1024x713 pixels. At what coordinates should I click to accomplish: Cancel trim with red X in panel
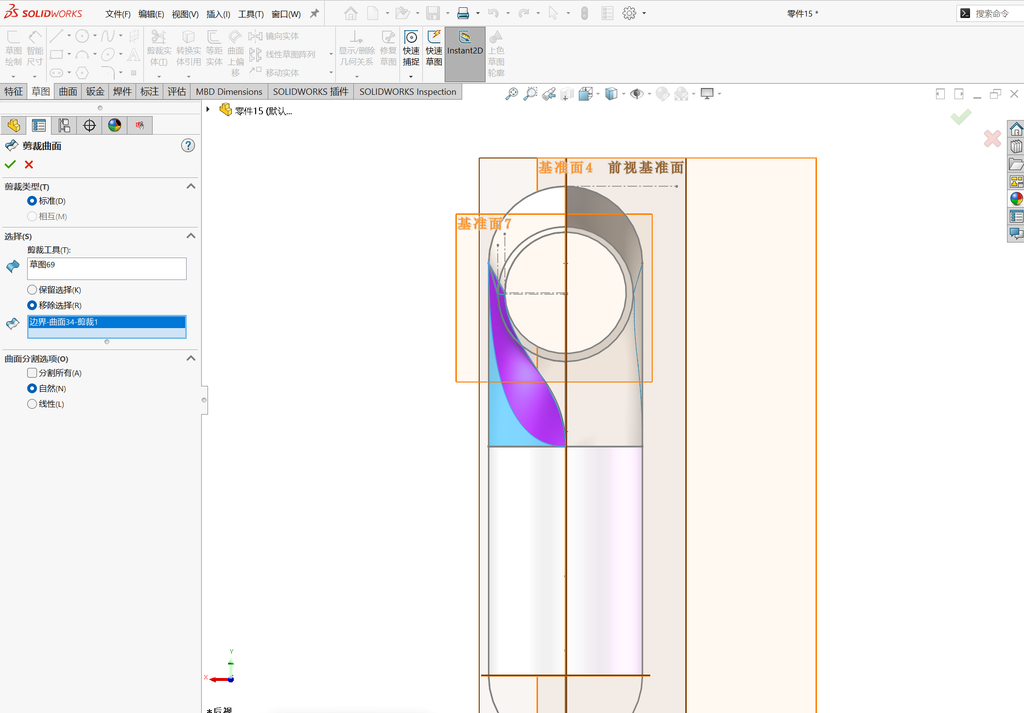(29, 165)
